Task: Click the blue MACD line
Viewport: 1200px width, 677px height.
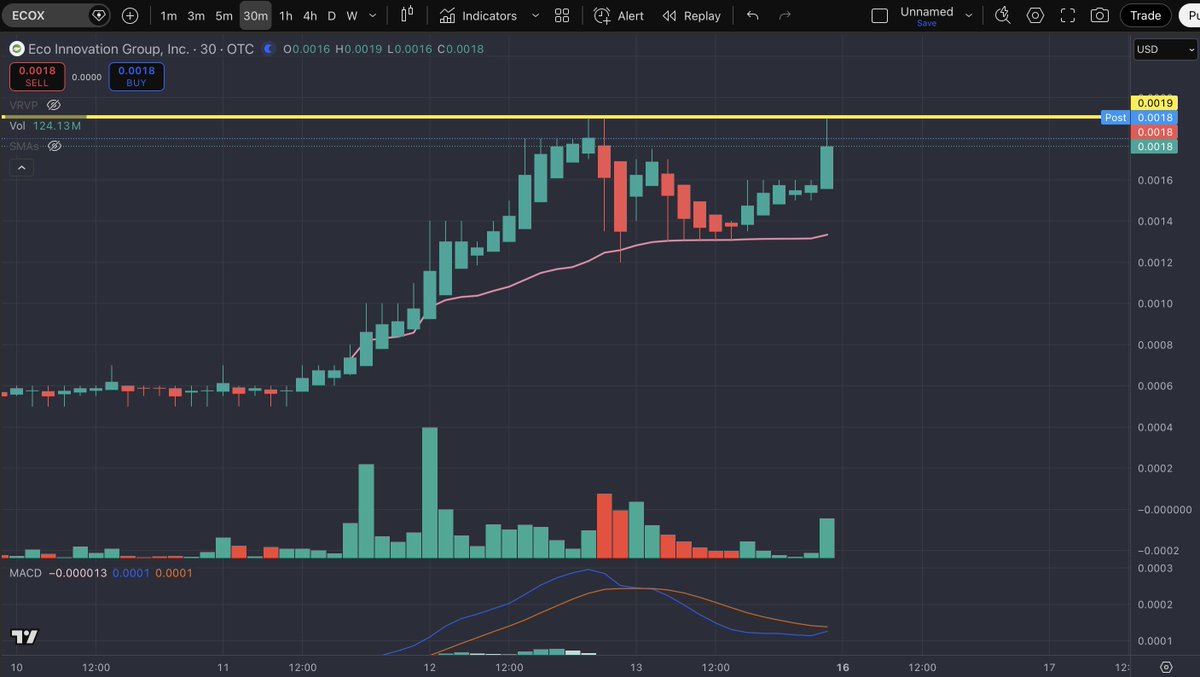Action: (590, 571)
